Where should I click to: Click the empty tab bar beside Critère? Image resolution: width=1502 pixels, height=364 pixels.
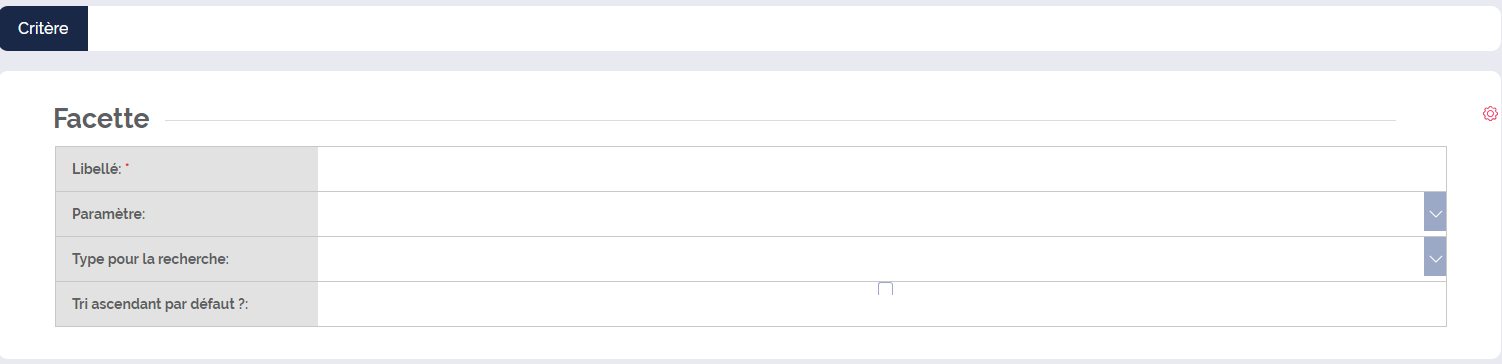(795, 28)
